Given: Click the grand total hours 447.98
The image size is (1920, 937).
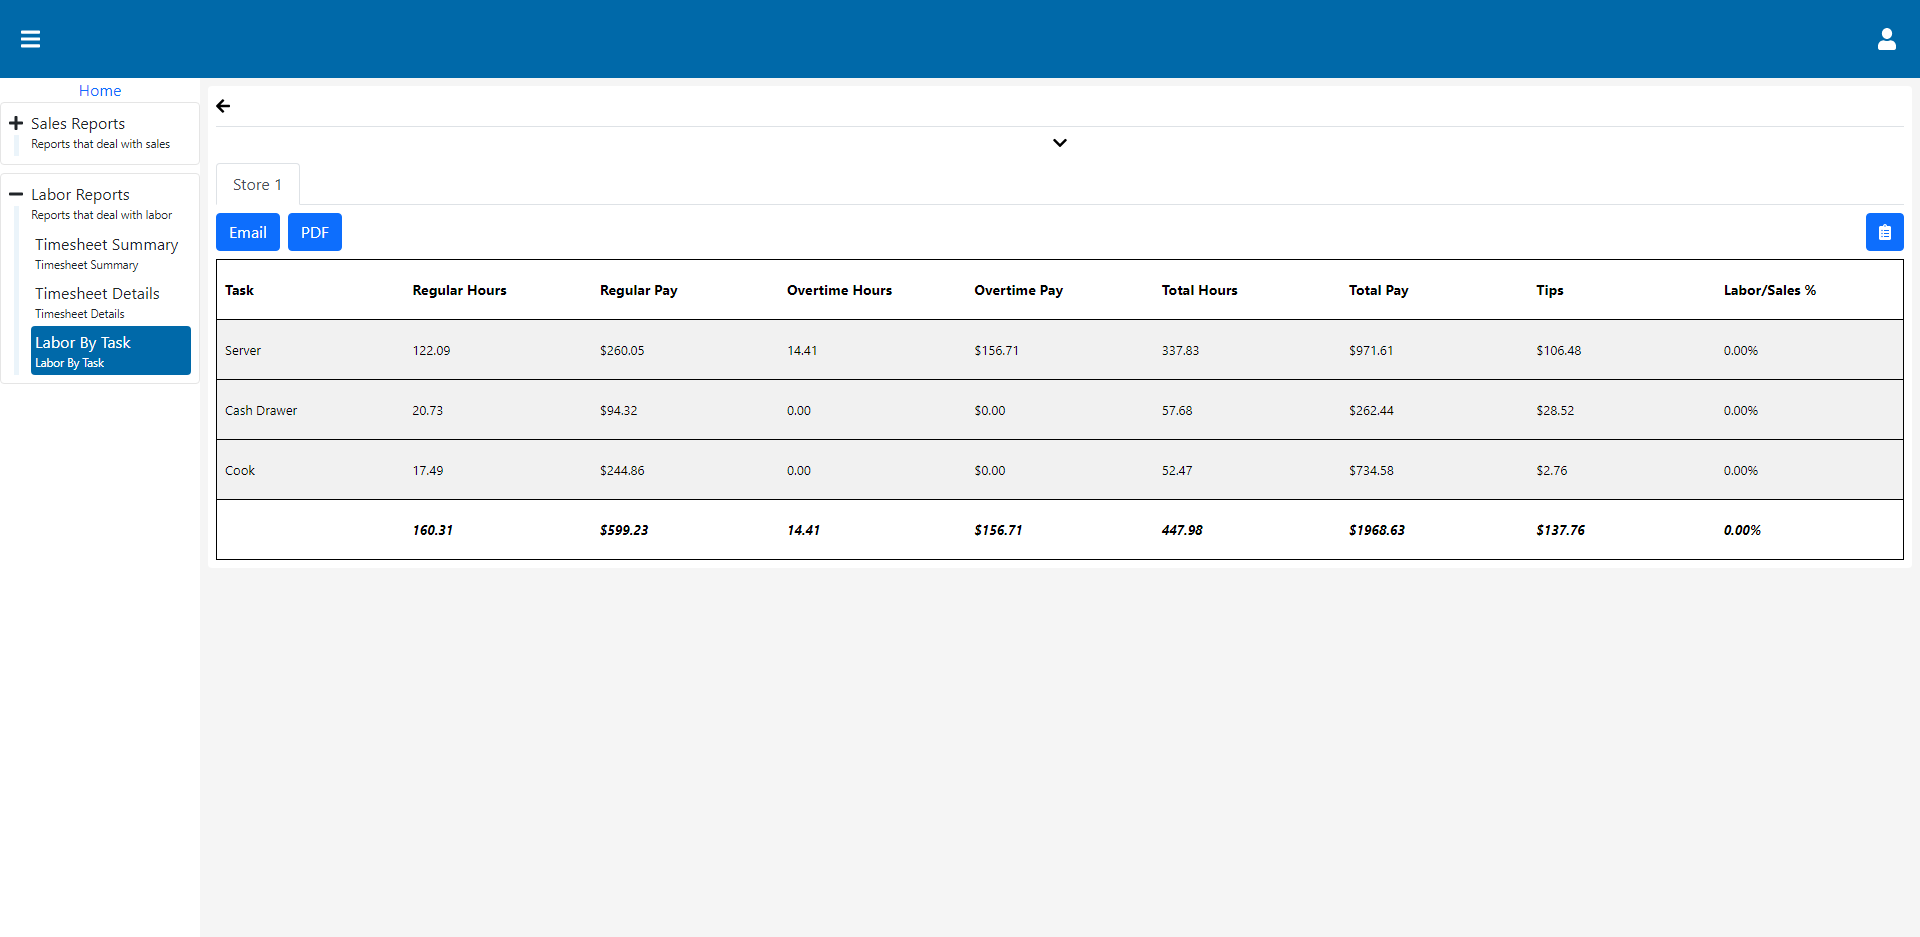Looking at the screenshot, I should (x=1182, y=530).
